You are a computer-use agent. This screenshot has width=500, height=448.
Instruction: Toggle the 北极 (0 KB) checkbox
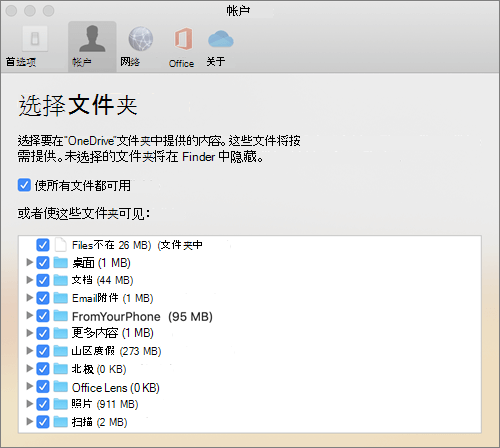[x=43, y=369]
